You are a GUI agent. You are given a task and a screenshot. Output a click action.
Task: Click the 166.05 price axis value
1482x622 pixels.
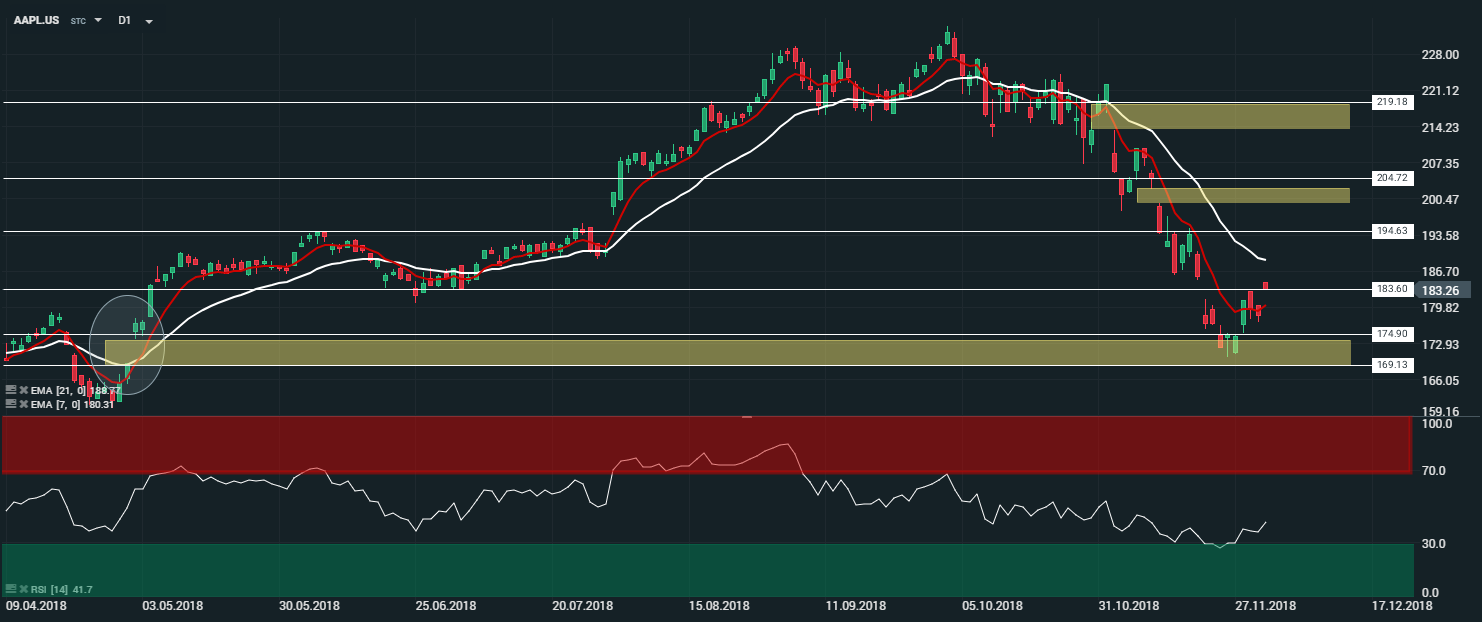[x=1441, y=381]
